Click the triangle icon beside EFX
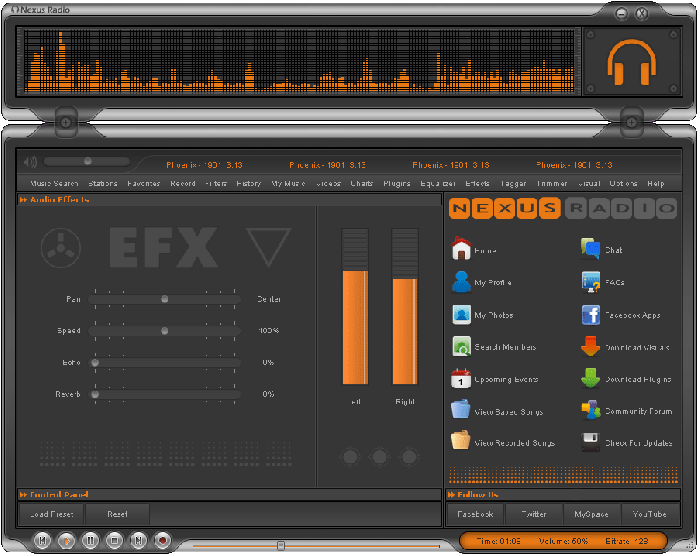Image resolution: width=700 pixels, height=556 pixels. [x=269, y=247]
